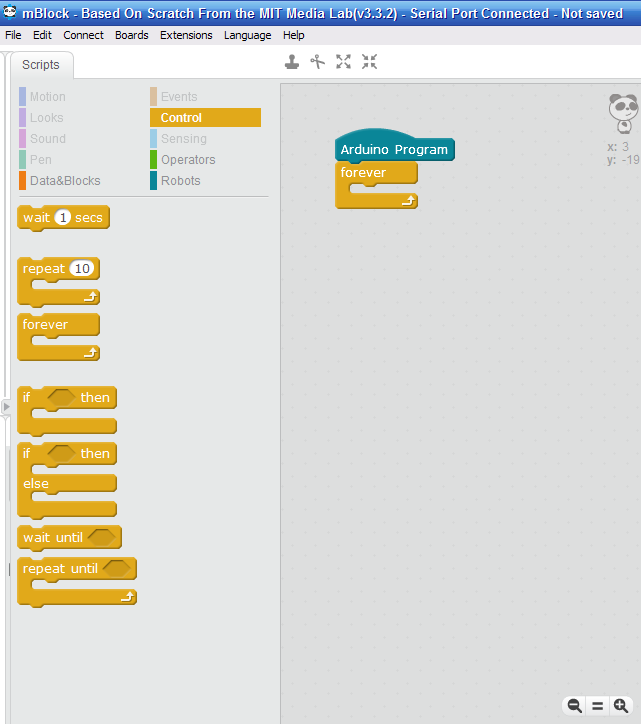This screenshot has height=724, width=641.
Task: Open the Boards menu
Action: pyautogui.click(x=132, y=35)
